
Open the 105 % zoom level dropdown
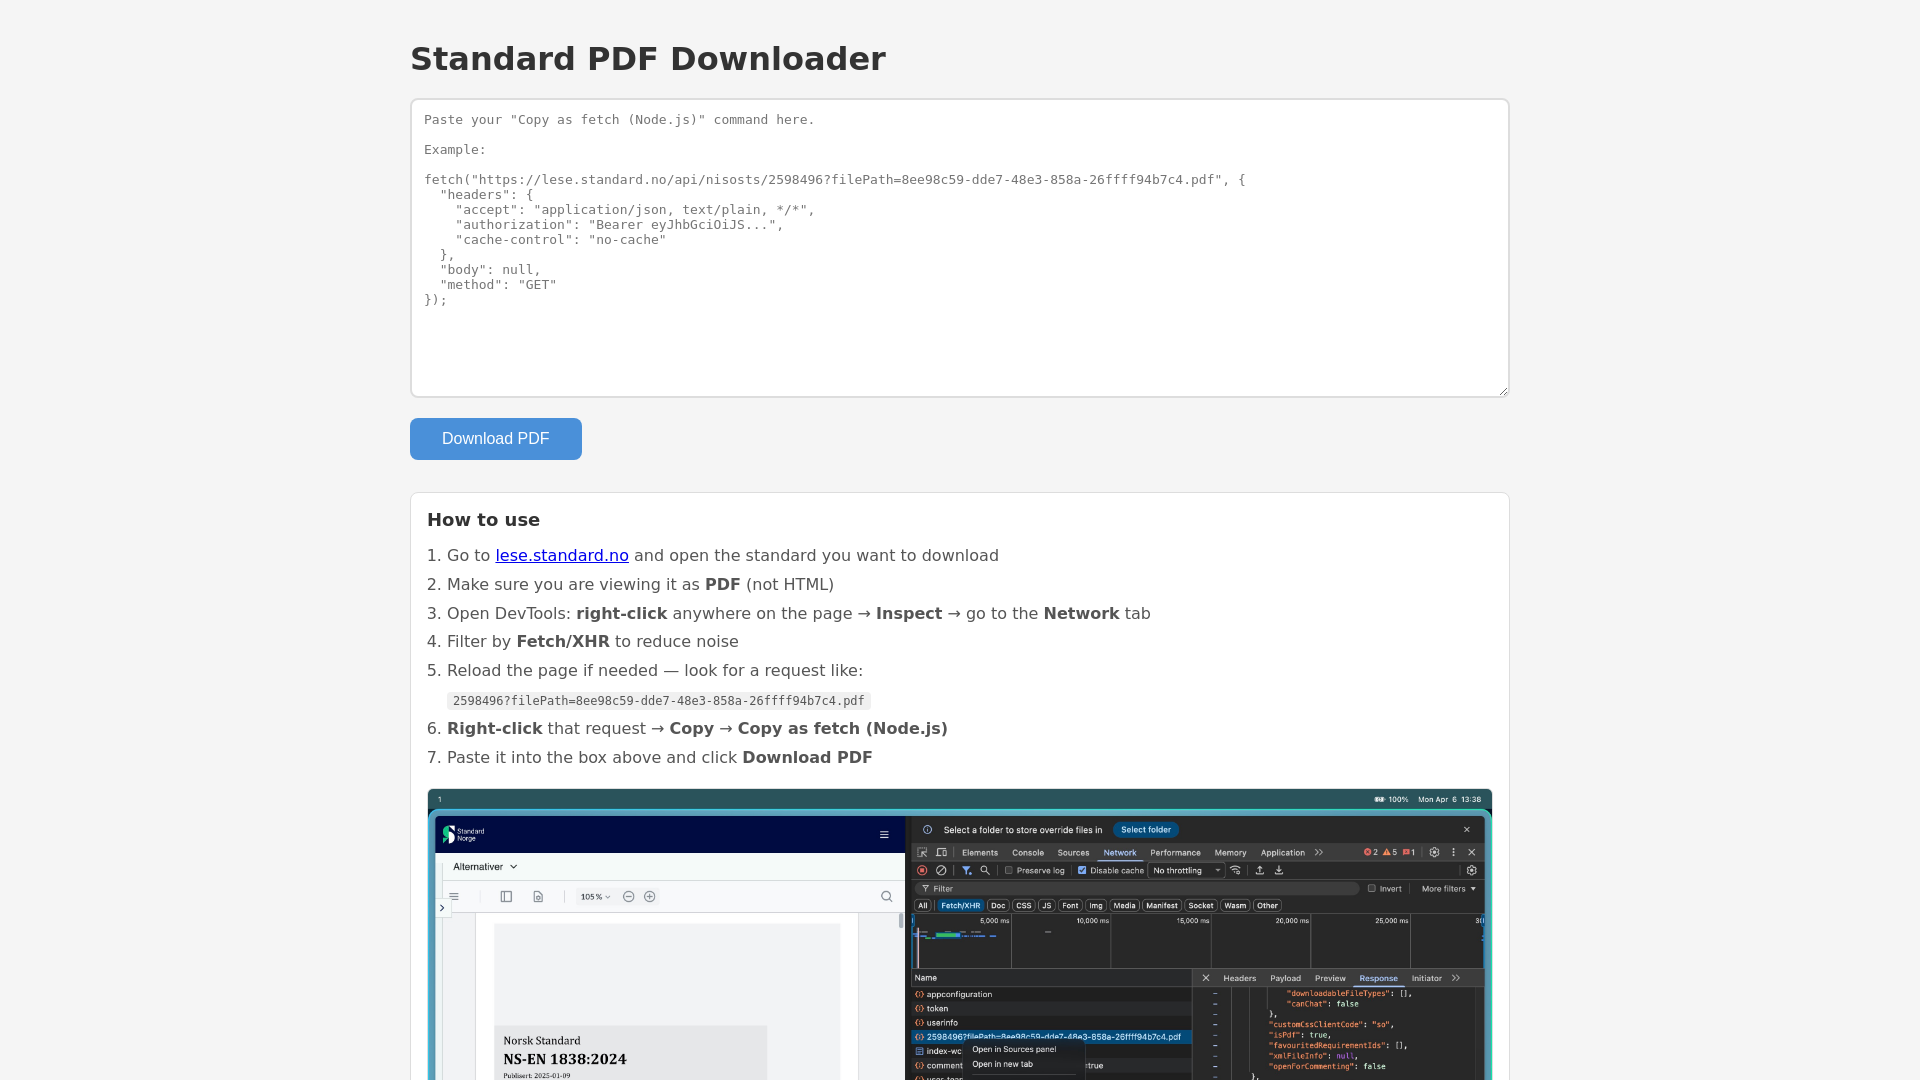[595, 897]
